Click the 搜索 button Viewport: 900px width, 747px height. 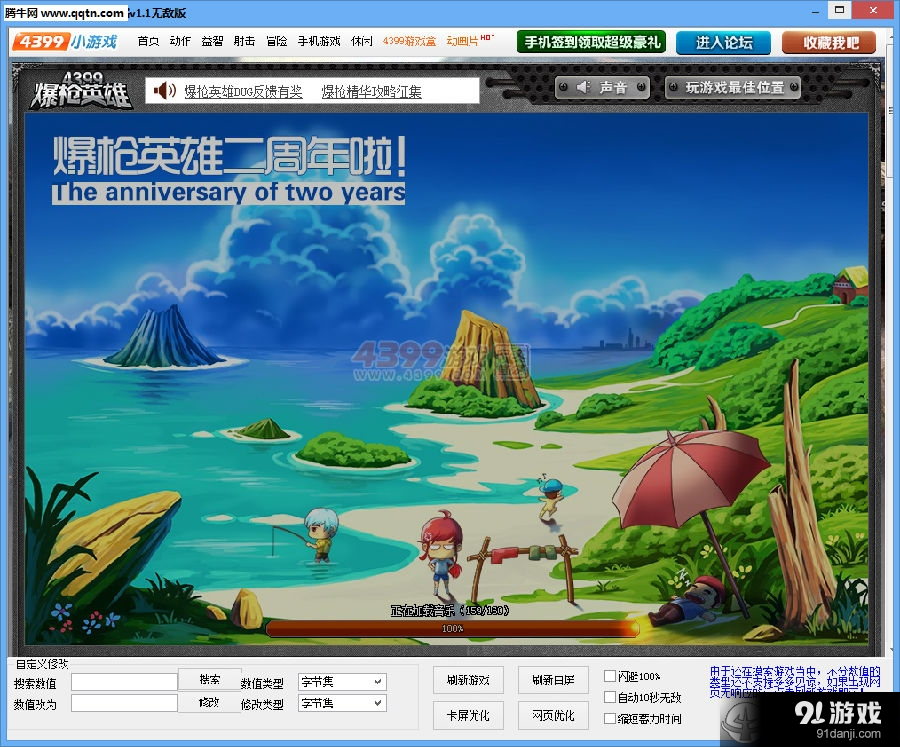tap(210, 680)
